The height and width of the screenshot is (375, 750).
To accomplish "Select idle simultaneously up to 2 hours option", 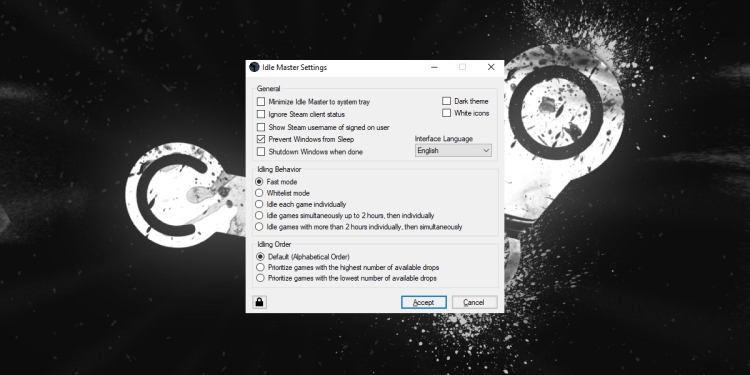I will (x=259, y=216).
